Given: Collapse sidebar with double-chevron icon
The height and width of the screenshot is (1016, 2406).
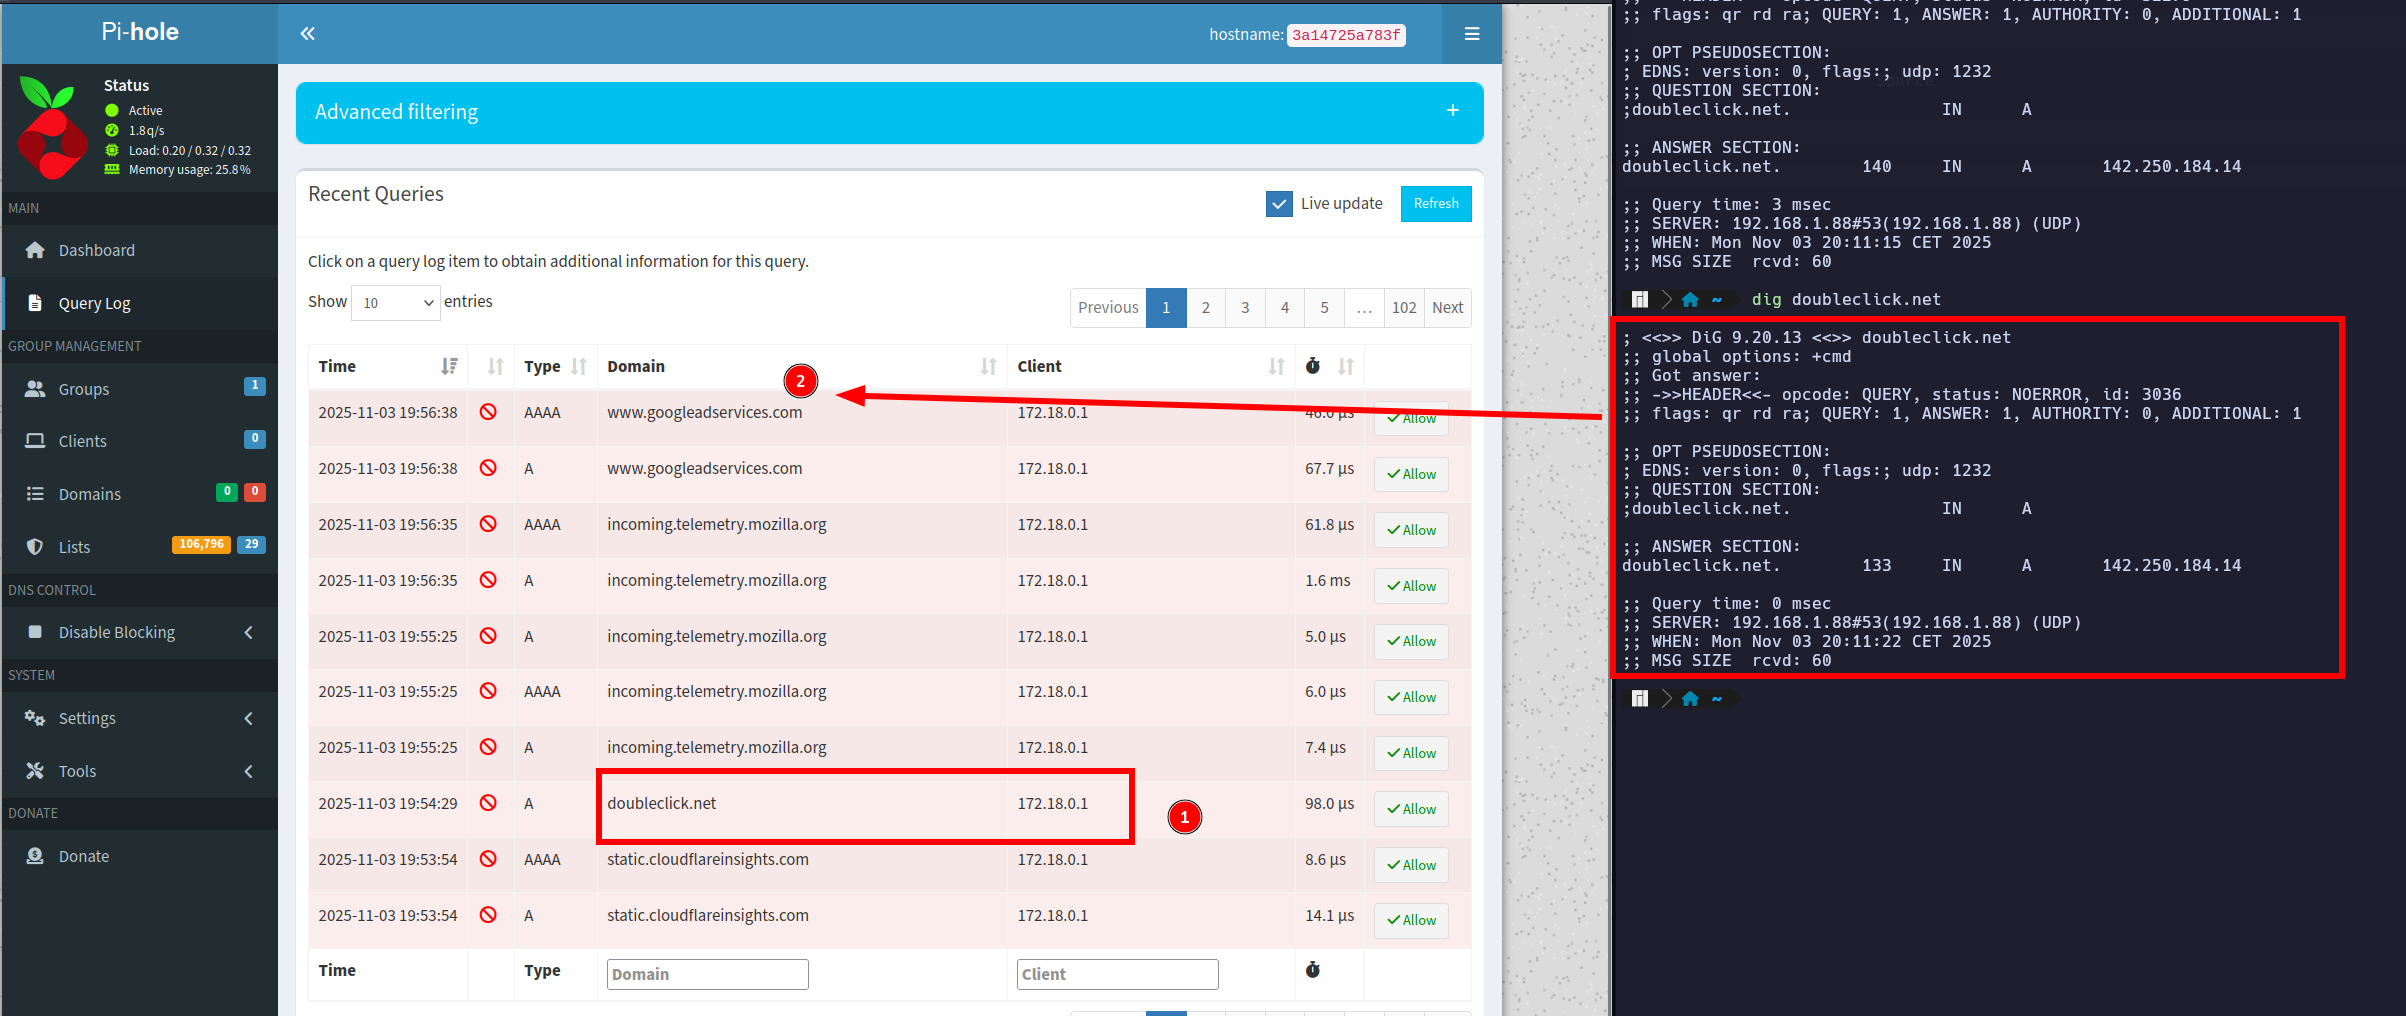Looking at the screenshot, I should pyautogui.click(x=307, y=34).
